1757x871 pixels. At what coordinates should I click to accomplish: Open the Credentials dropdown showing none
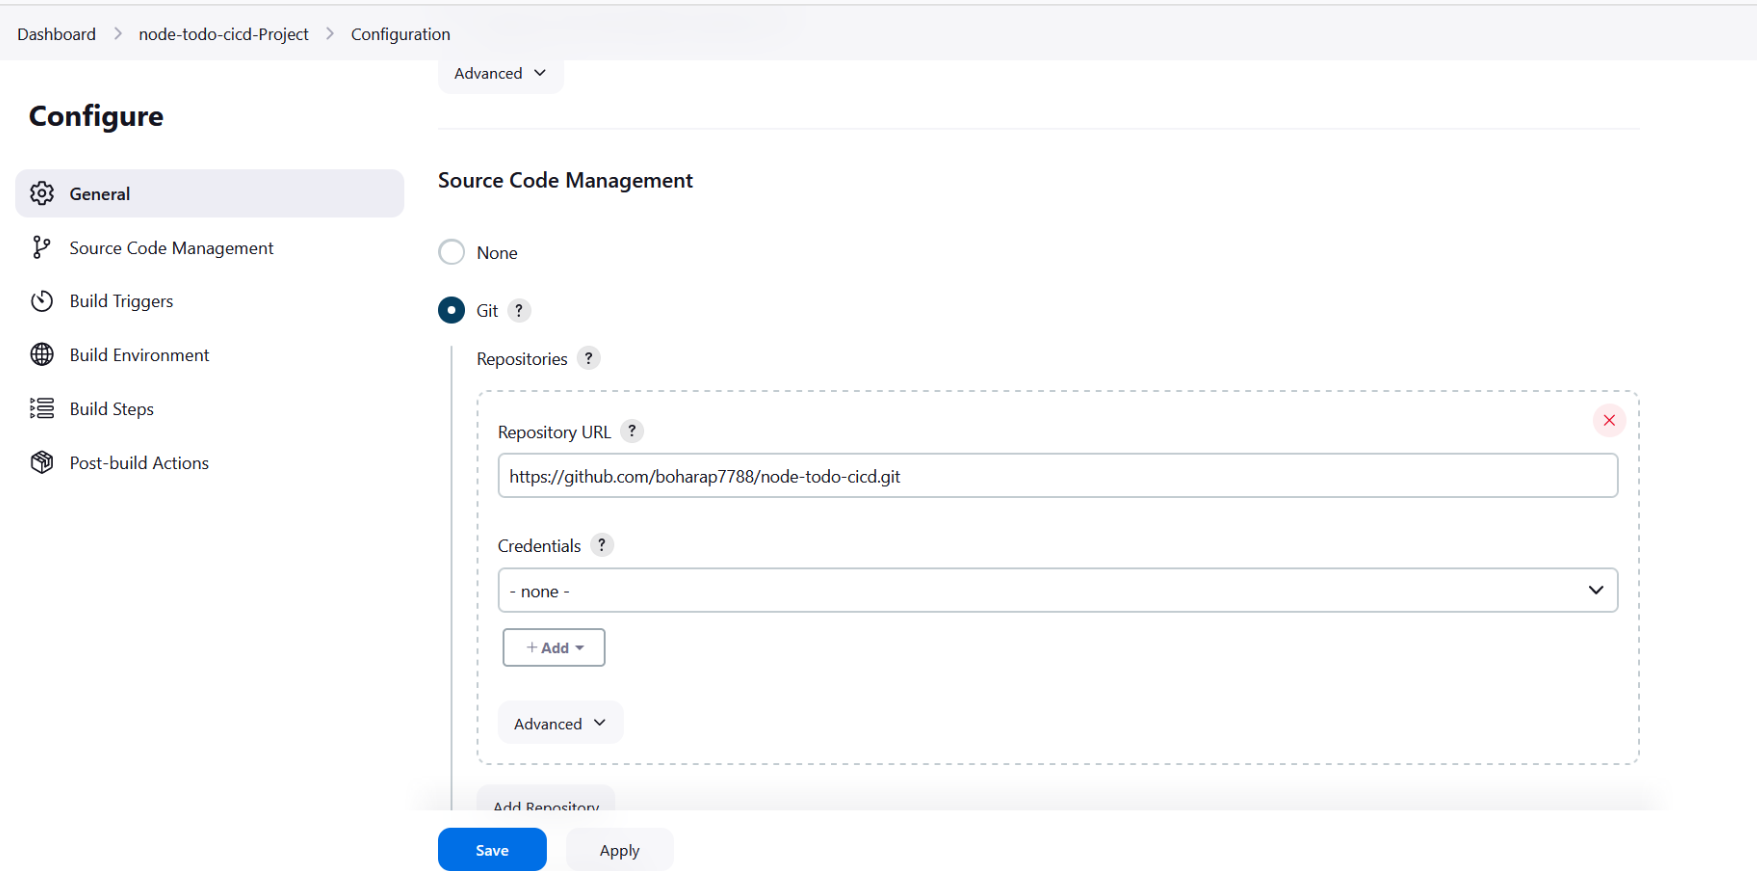[1058, 590]
